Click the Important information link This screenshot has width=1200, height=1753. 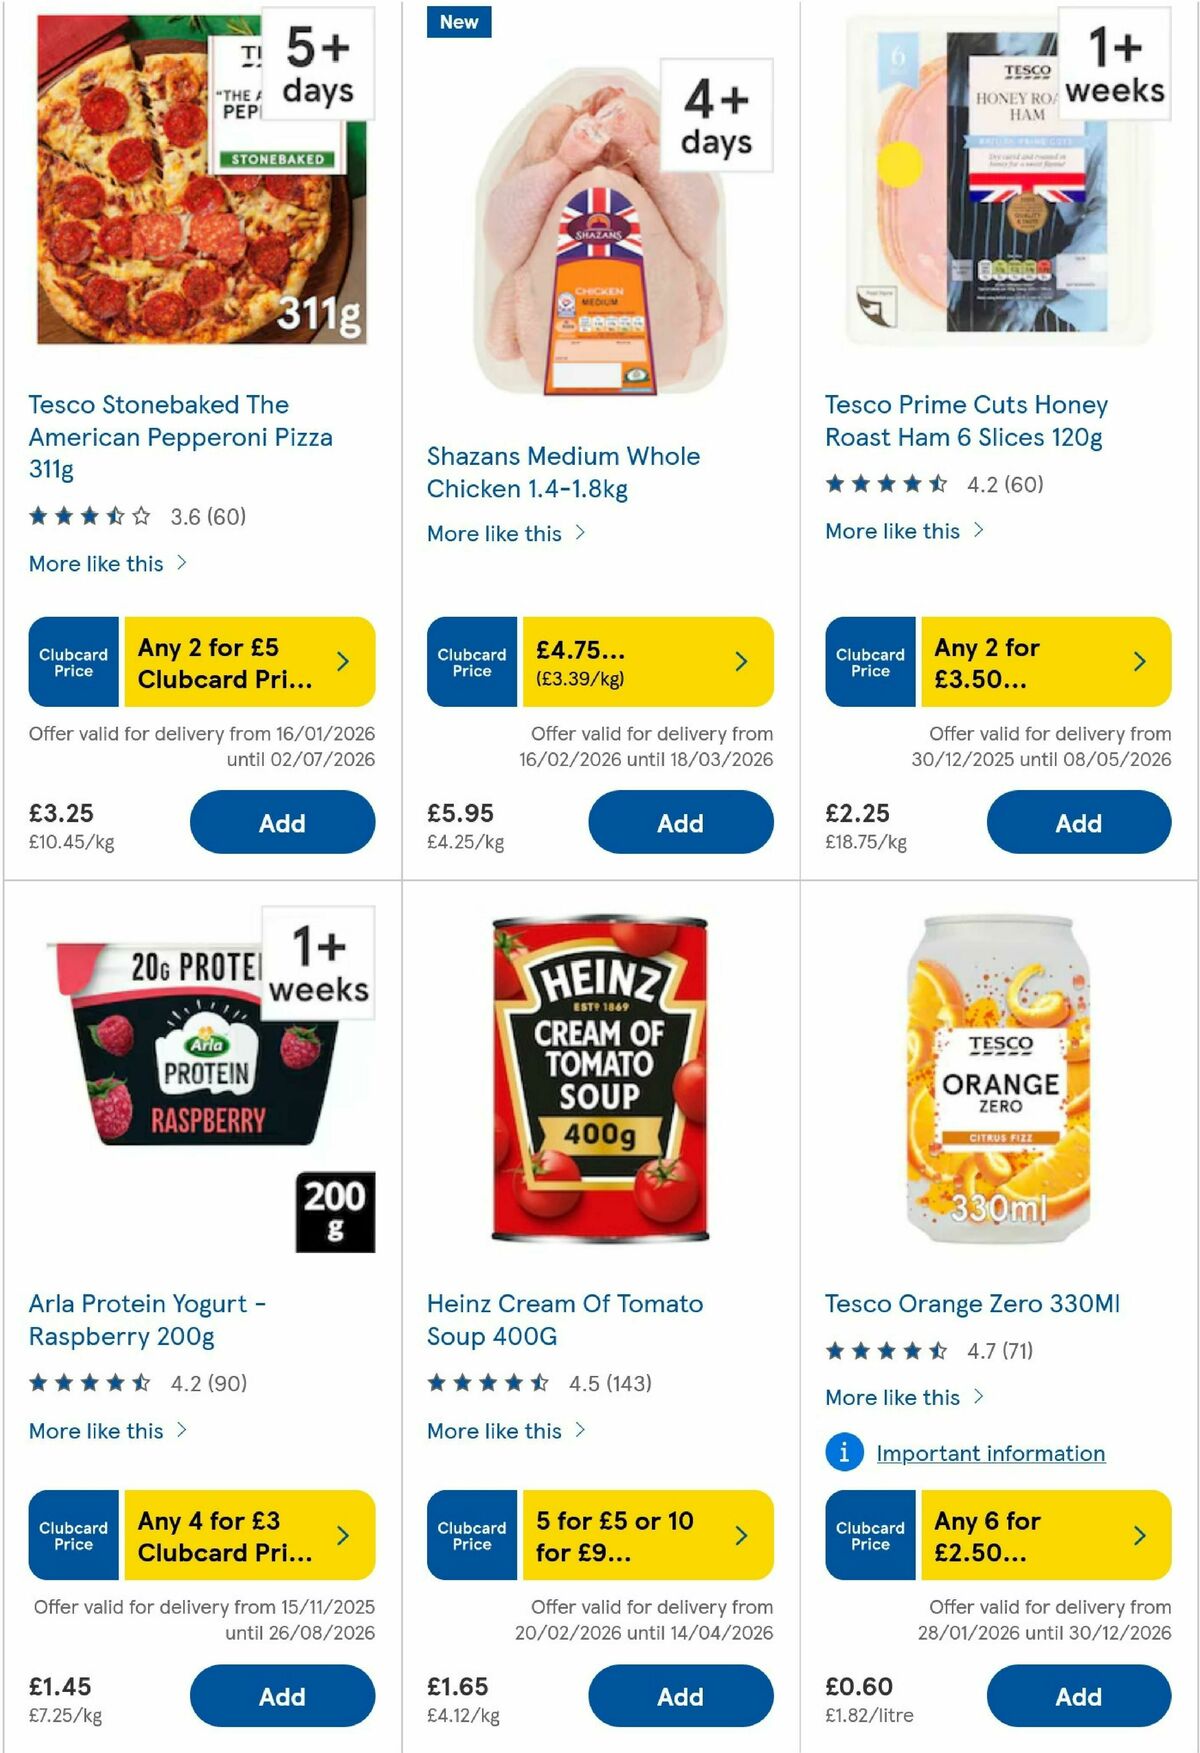coord(988,1453)
